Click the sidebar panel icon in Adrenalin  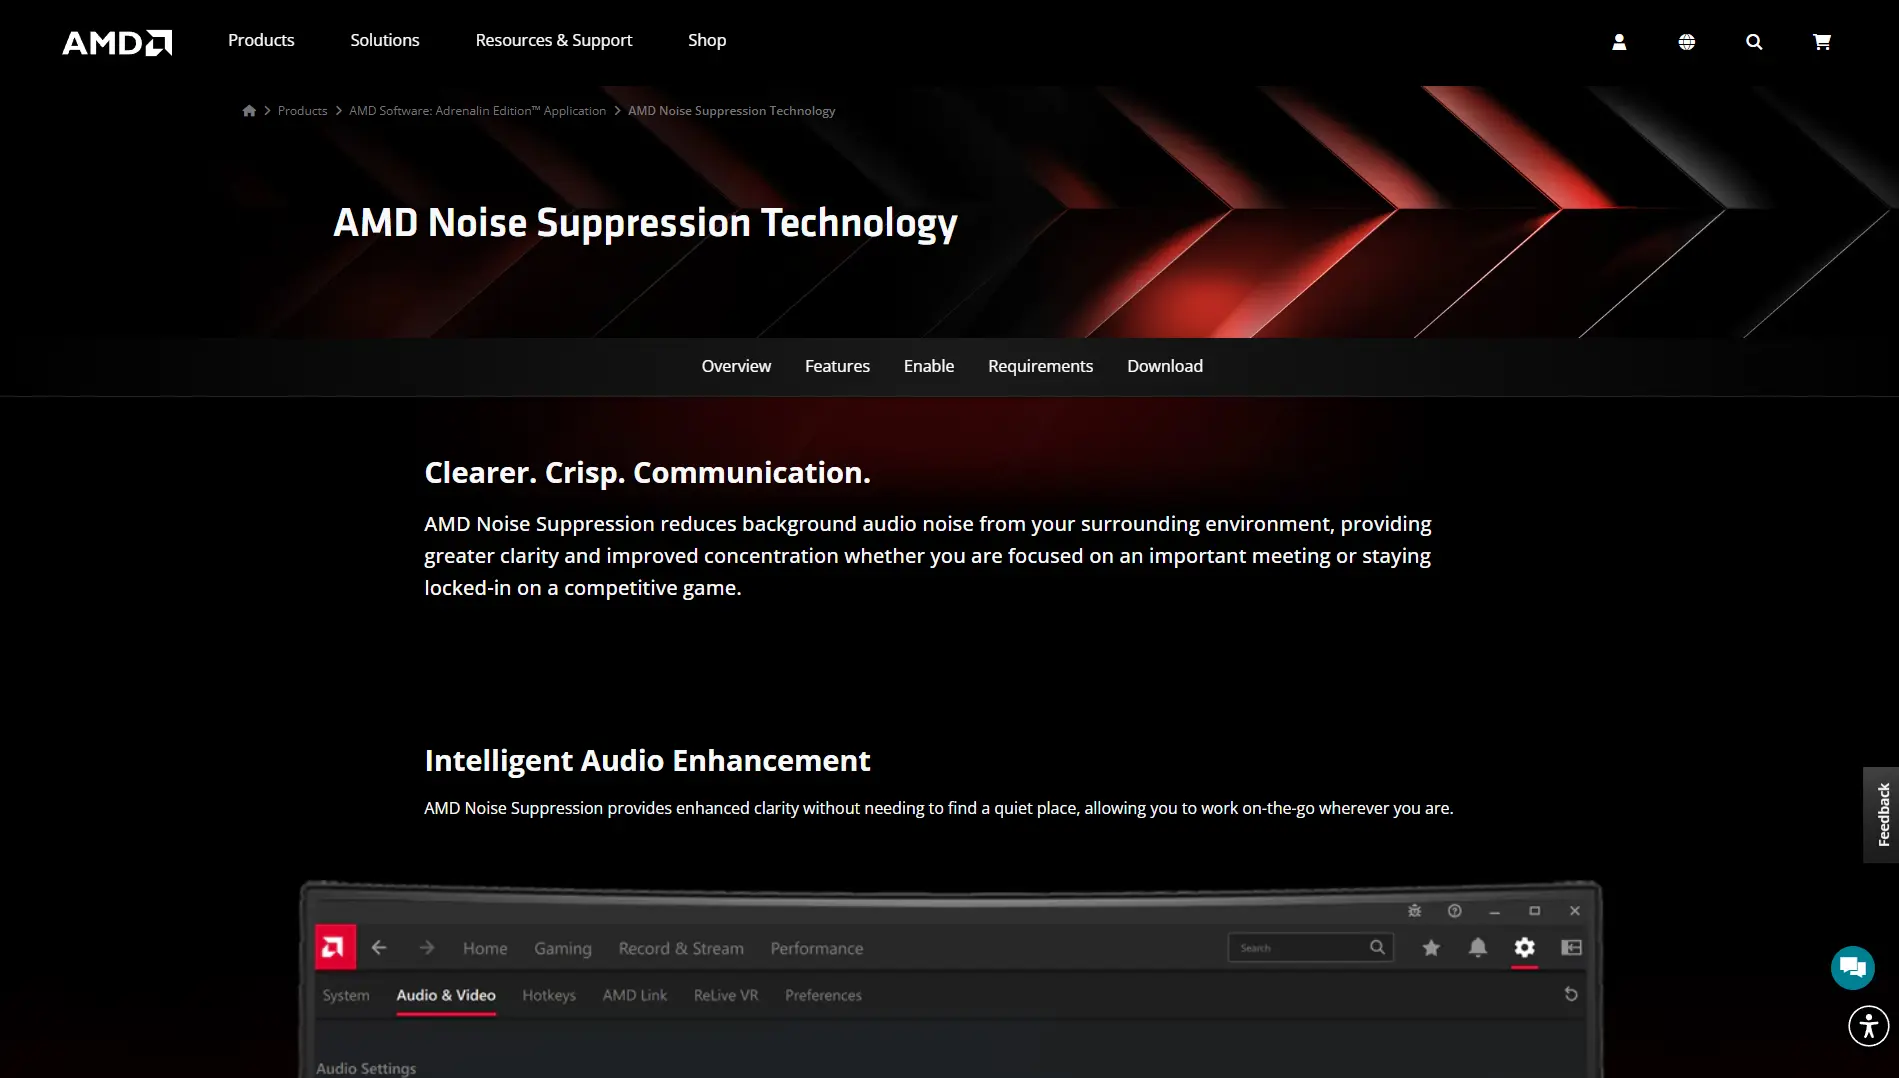(x=1571, y=947)
